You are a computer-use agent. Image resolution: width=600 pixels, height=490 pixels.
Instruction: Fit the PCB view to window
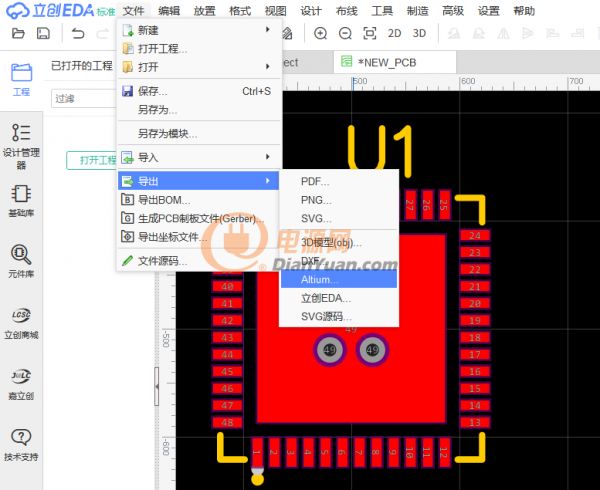click(370, 34)
